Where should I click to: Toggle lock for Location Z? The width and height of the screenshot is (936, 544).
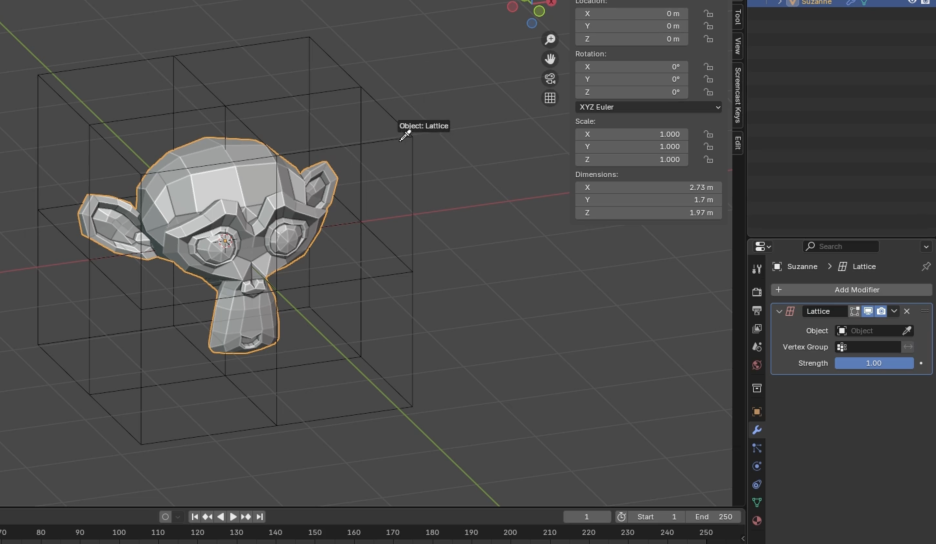708,39
